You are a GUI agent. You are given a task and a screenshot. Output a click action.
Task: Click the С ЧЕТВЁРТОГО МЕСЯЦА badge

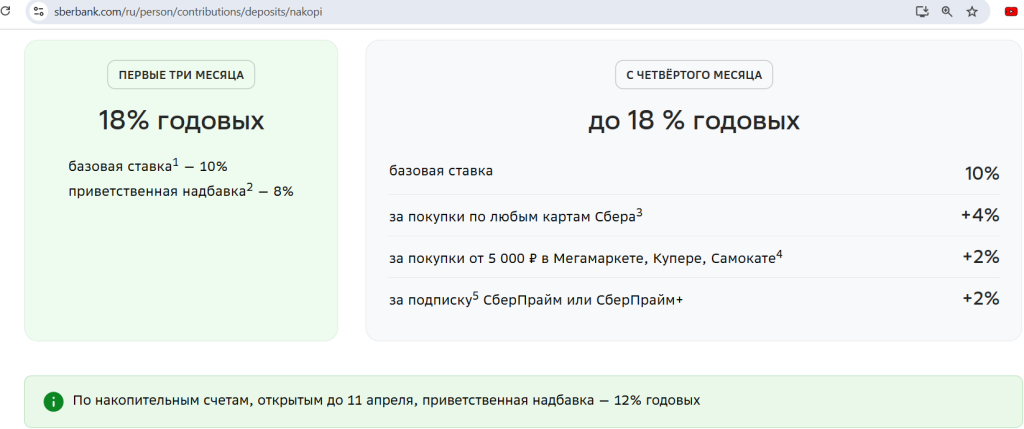(x=694, y=75)
